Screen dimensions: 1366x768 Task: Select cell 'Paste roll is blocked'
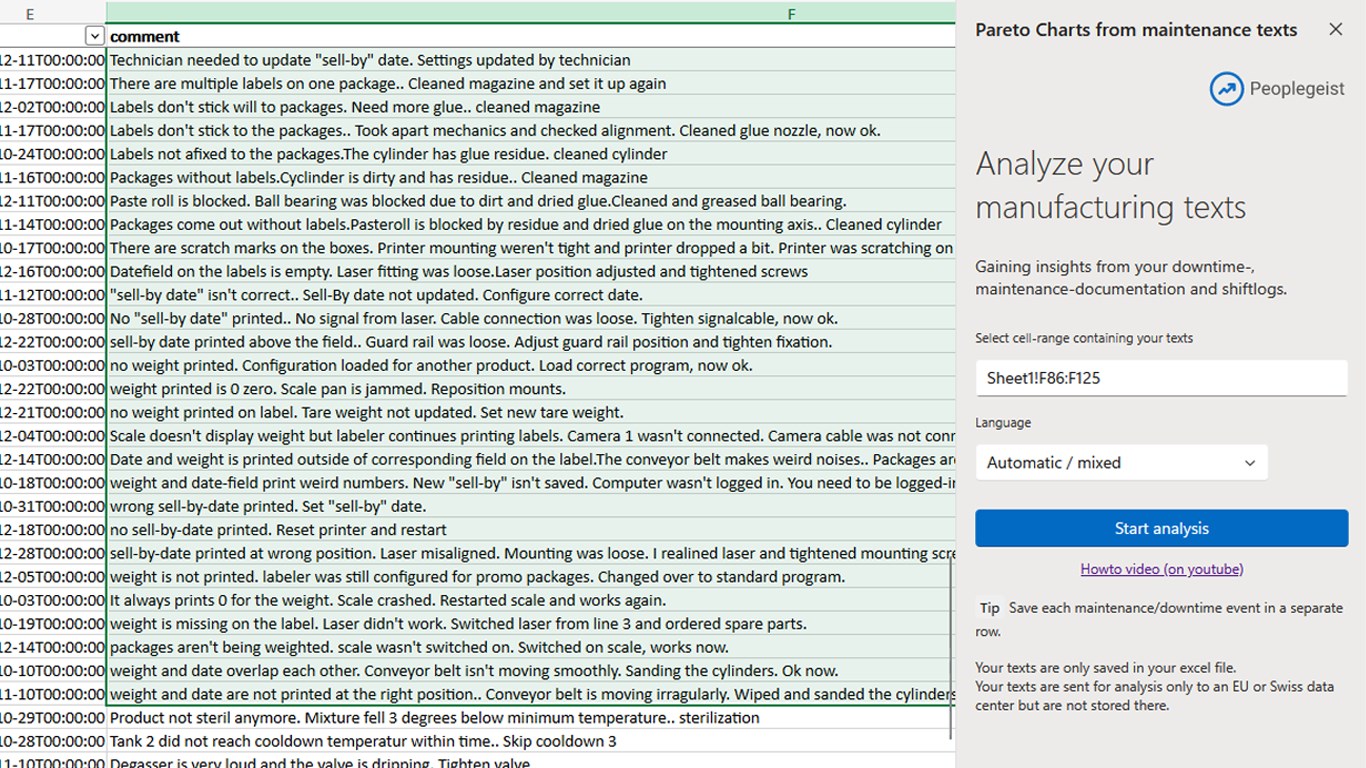click(531, 201)
